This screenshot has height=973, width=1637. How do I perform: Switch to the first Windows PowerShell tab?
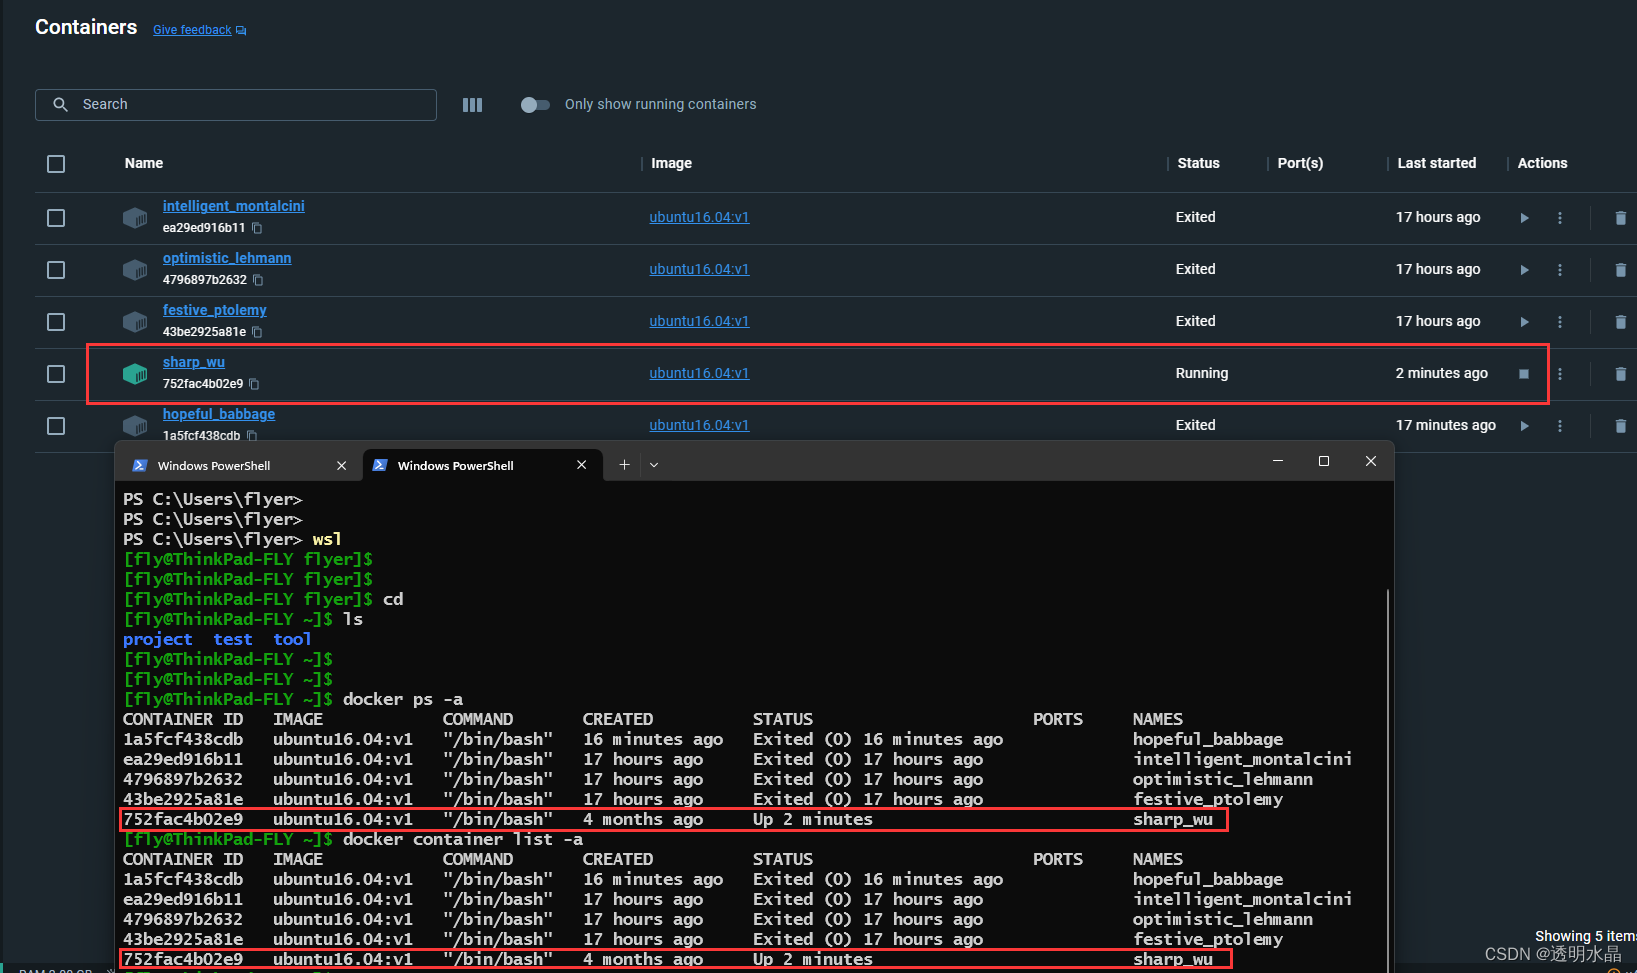pyautogui.click(x=239, y=466)
